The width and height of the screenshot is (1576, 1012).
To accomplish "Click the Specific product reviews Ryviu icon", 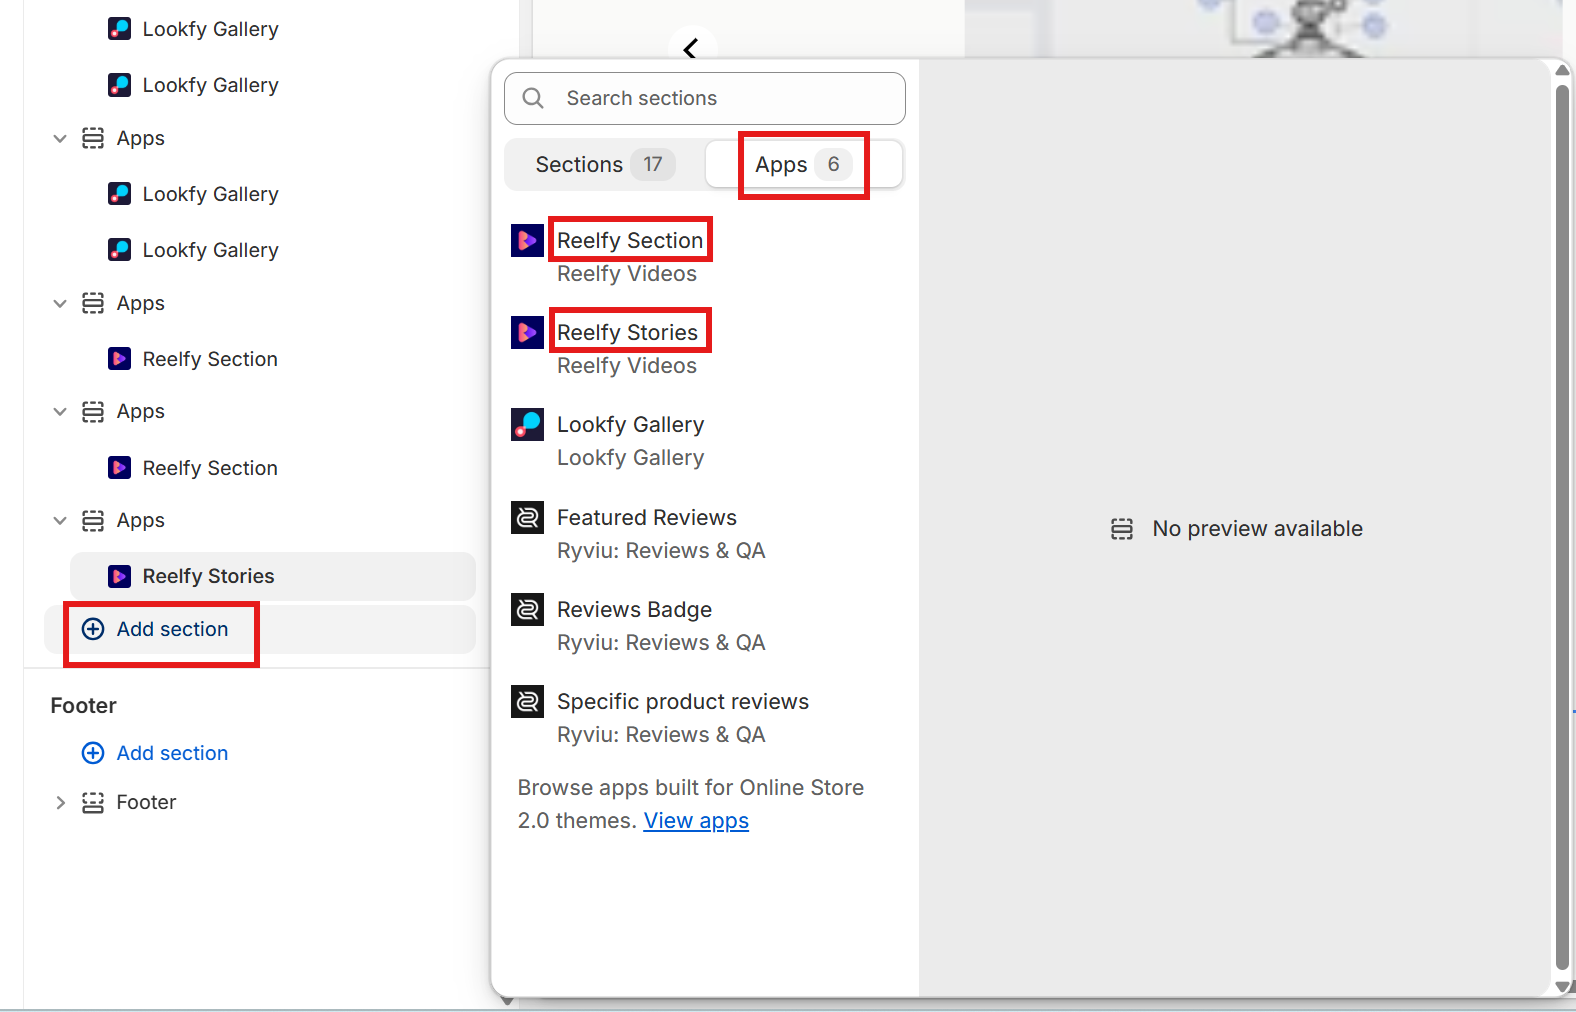I will [x=527, y=701].
